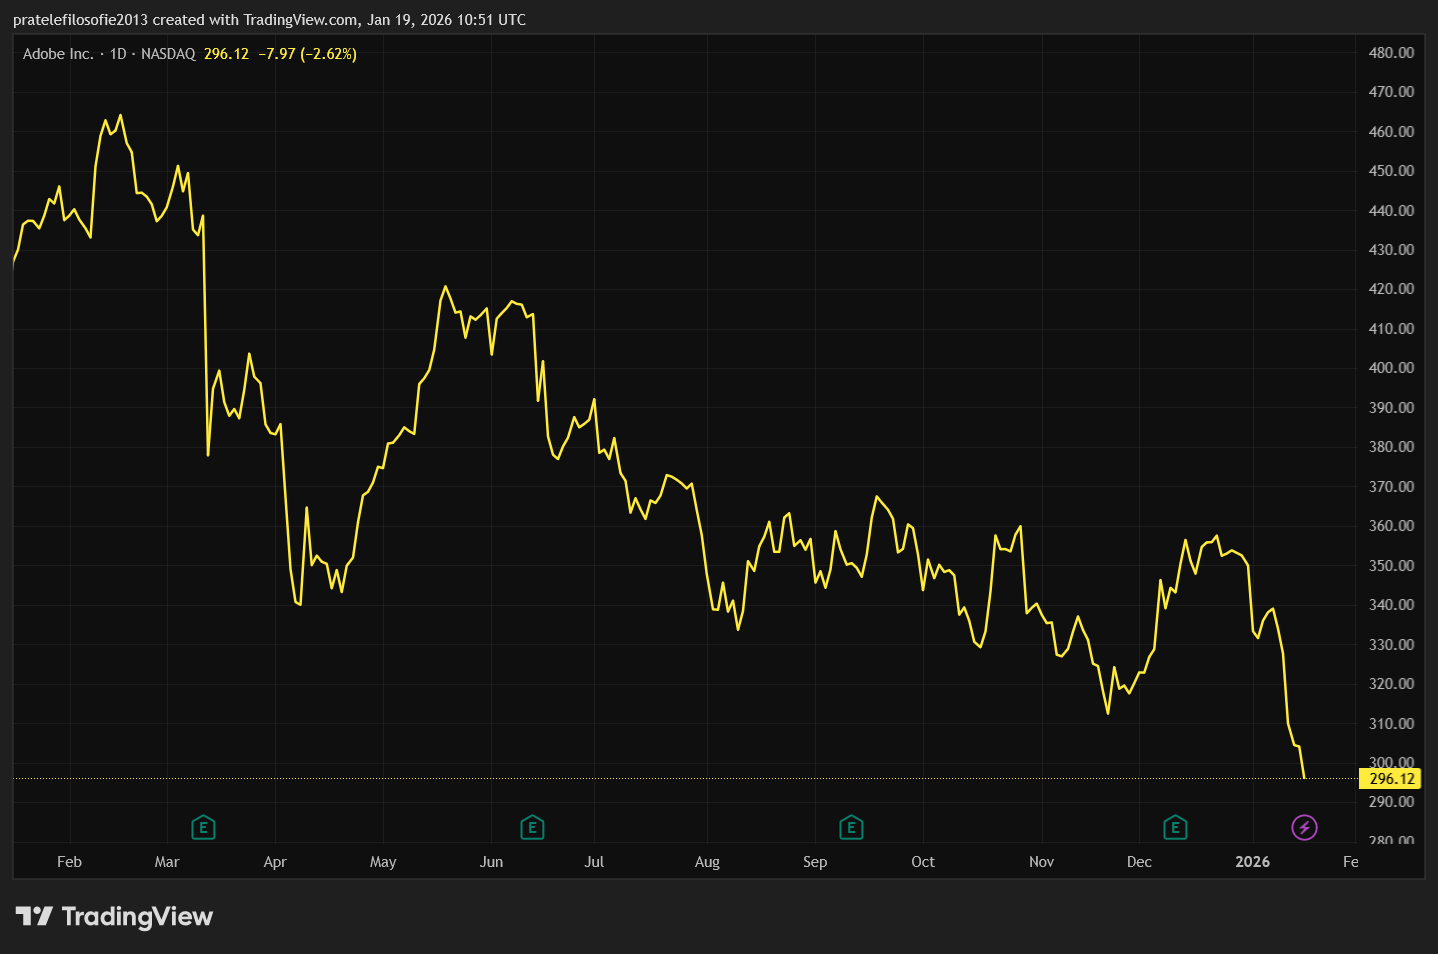Click the TradingView.com text in header
This screenshot has height=954, width=1438.
[x=300, y=20]
